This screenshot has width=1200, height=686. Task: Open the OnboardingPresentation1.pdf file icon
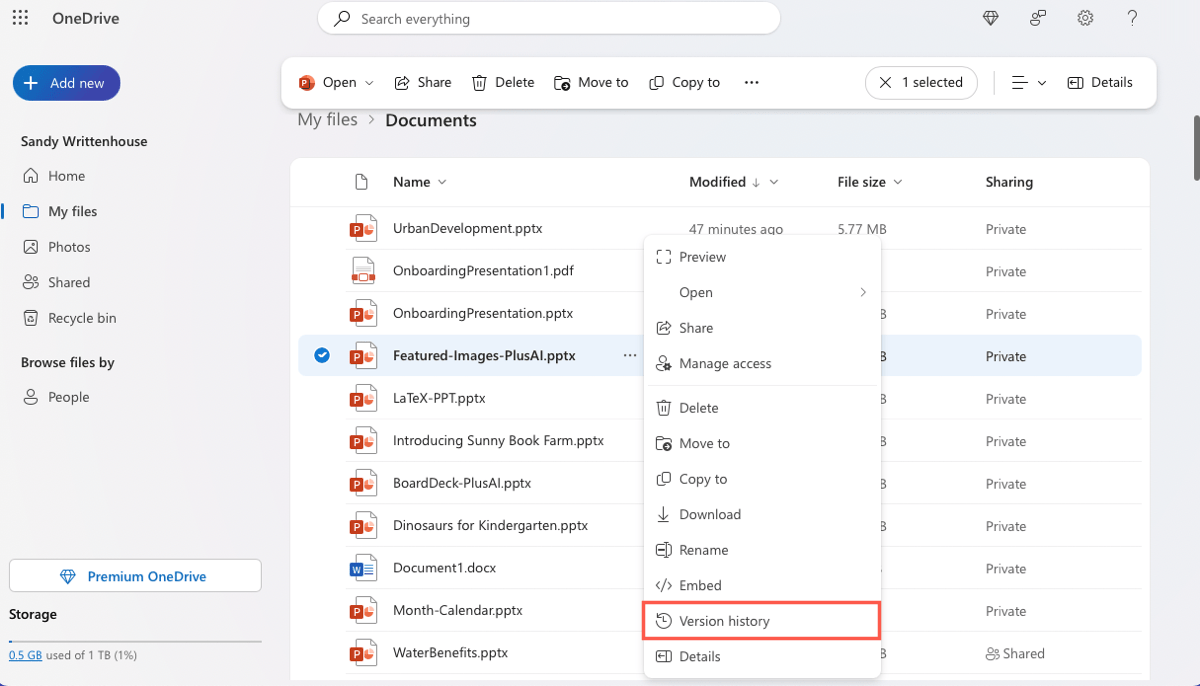coord(362,271)
